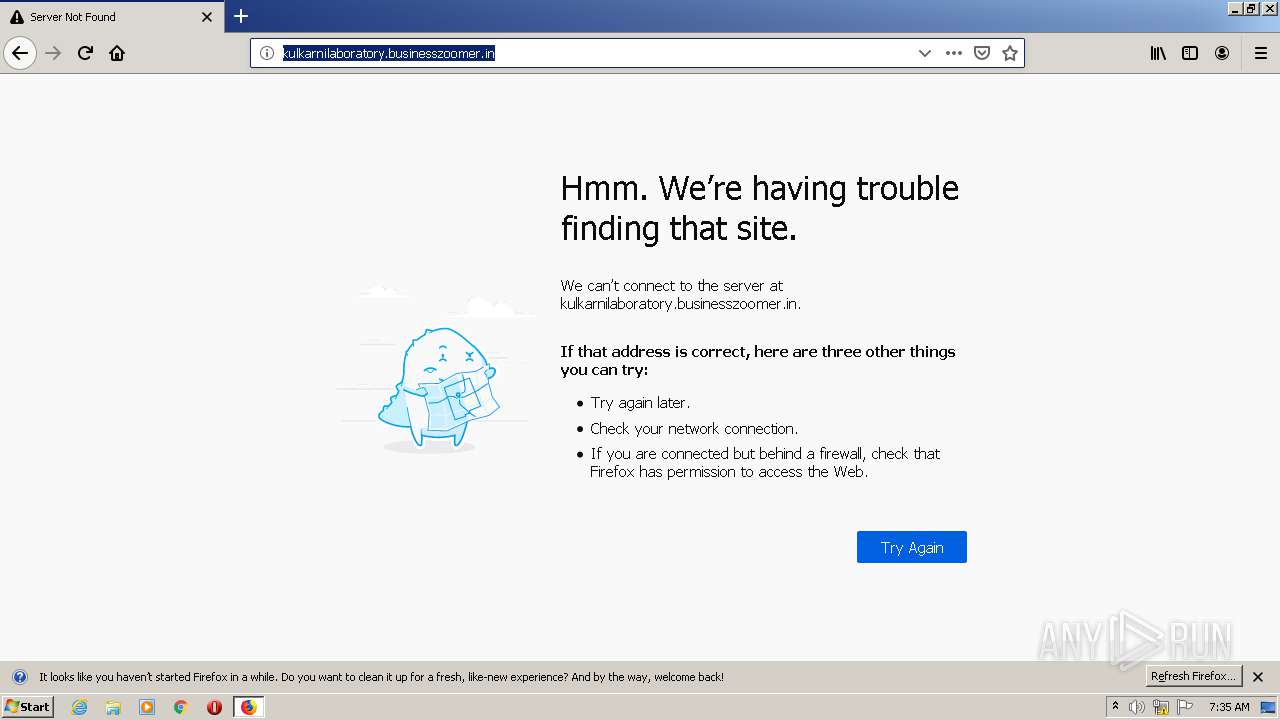Go back to the previous page

point(20,53)
